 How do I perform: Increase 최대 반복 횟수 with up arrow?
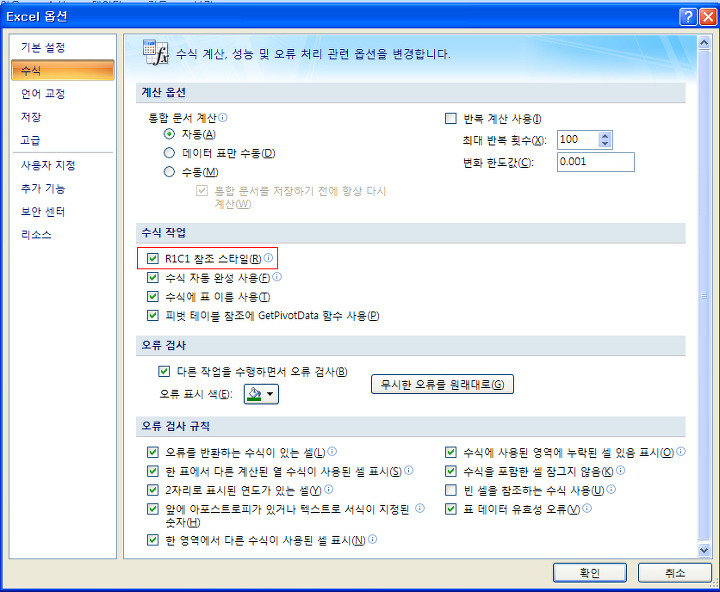(605, 135)
